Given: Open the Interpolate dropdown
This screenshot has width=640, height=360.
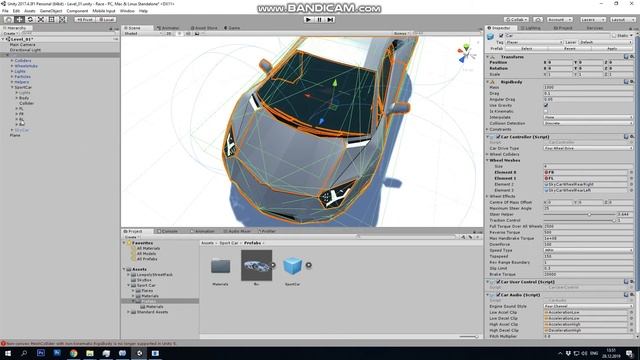Looking at the screenshot, I should 588,117.
